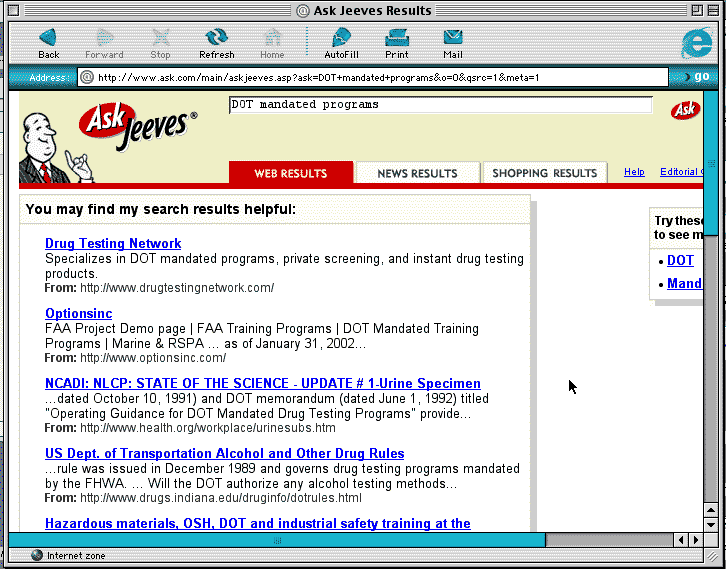Open the Optionsinc result link
This screenshot has width=726, height=569.
point(78,313)
